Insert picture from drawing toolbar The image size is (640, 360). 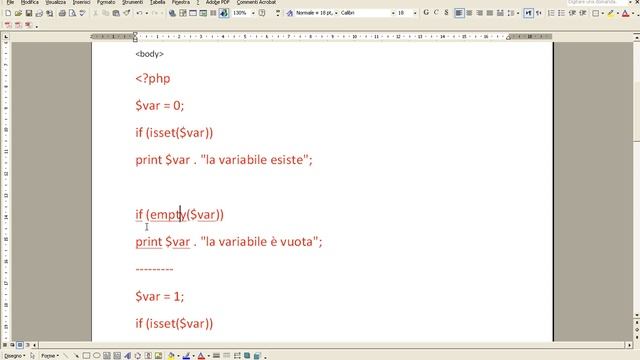[158, 356]
